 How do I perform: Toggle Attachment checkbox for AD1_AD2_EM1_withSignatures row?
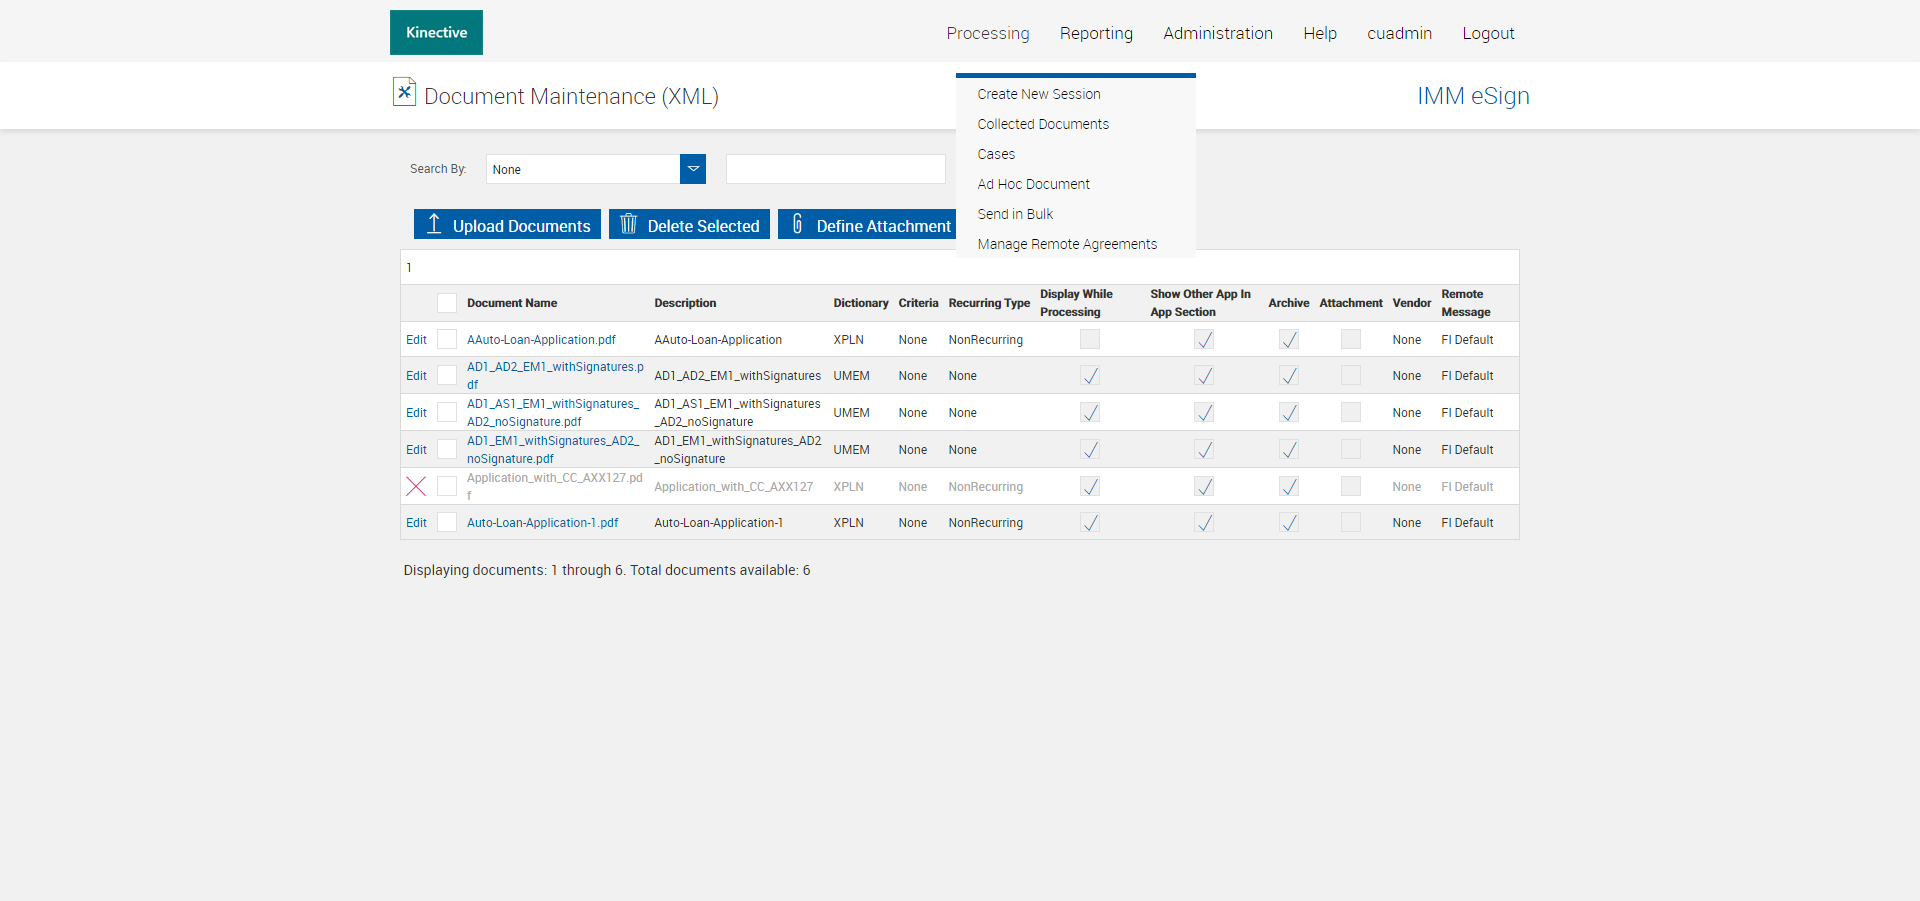1350,376
